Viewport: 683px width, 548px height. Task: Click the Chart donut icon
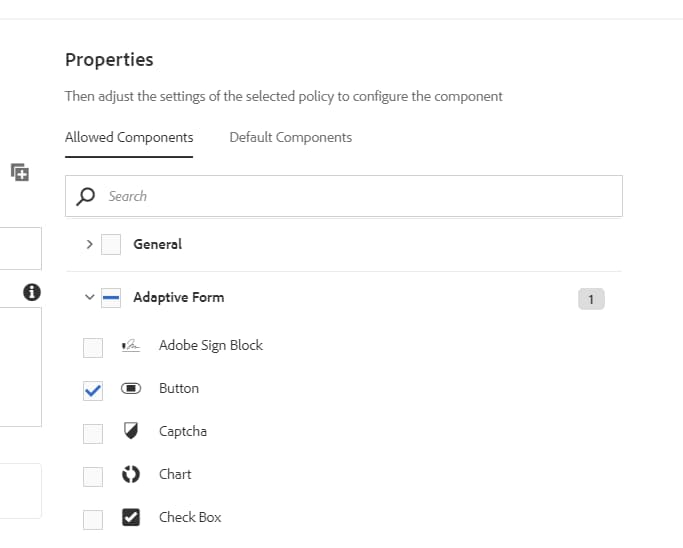click(x=131, y=475)
